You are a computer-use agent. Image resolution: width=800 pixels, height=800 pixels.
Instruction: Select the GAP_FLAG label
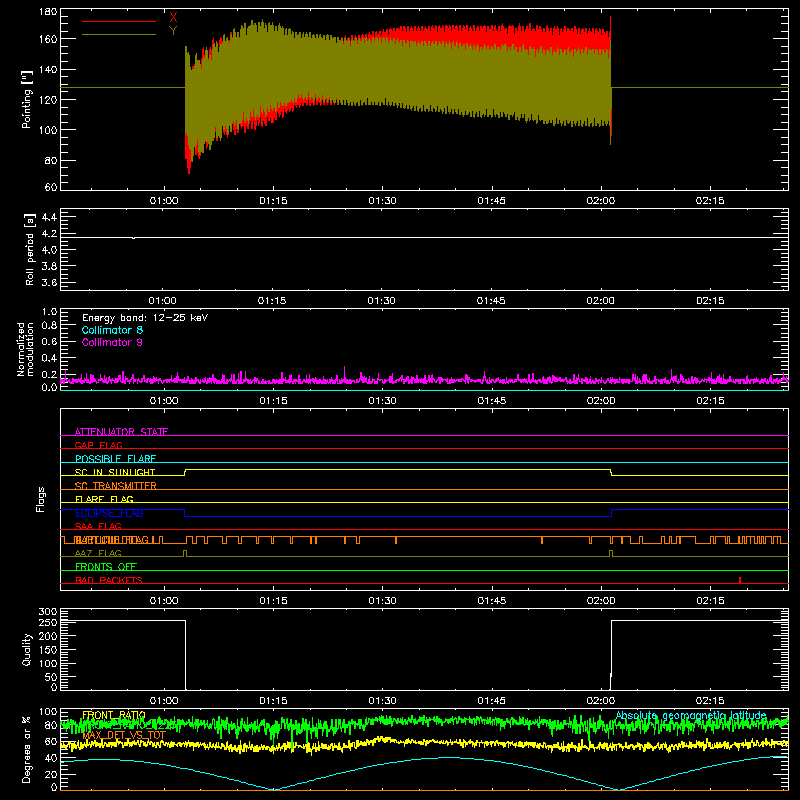tap(98, 445)
